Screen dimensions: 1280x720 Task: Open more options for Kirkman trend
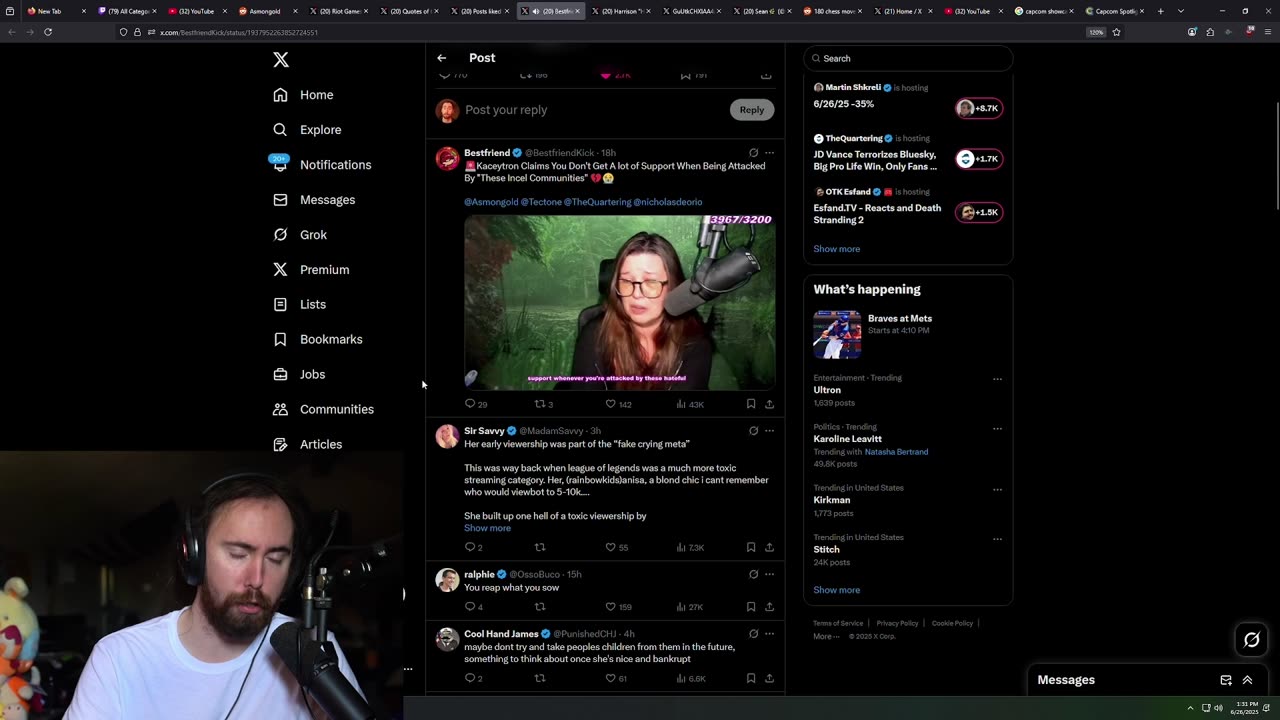(x=997, y=489)
